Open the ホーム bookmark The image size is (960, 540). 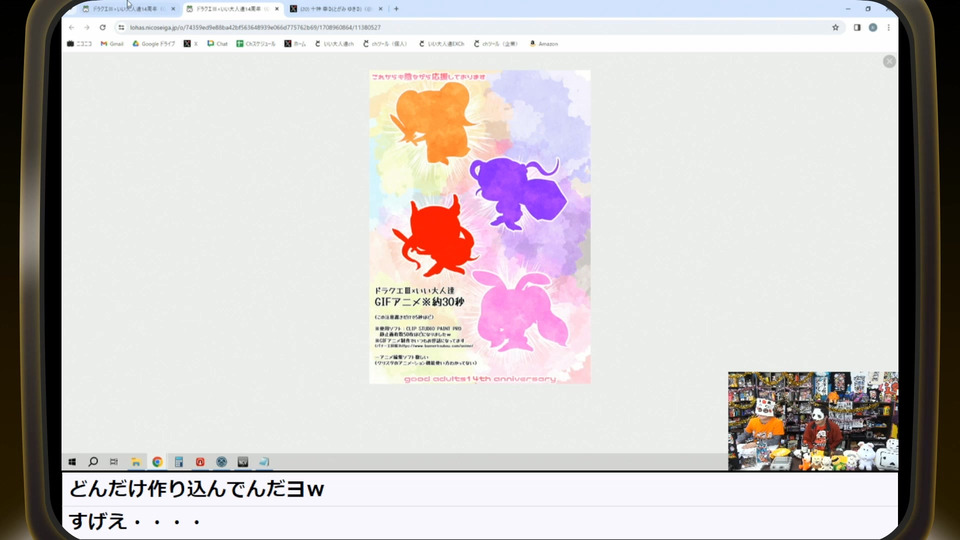[295, 44]
